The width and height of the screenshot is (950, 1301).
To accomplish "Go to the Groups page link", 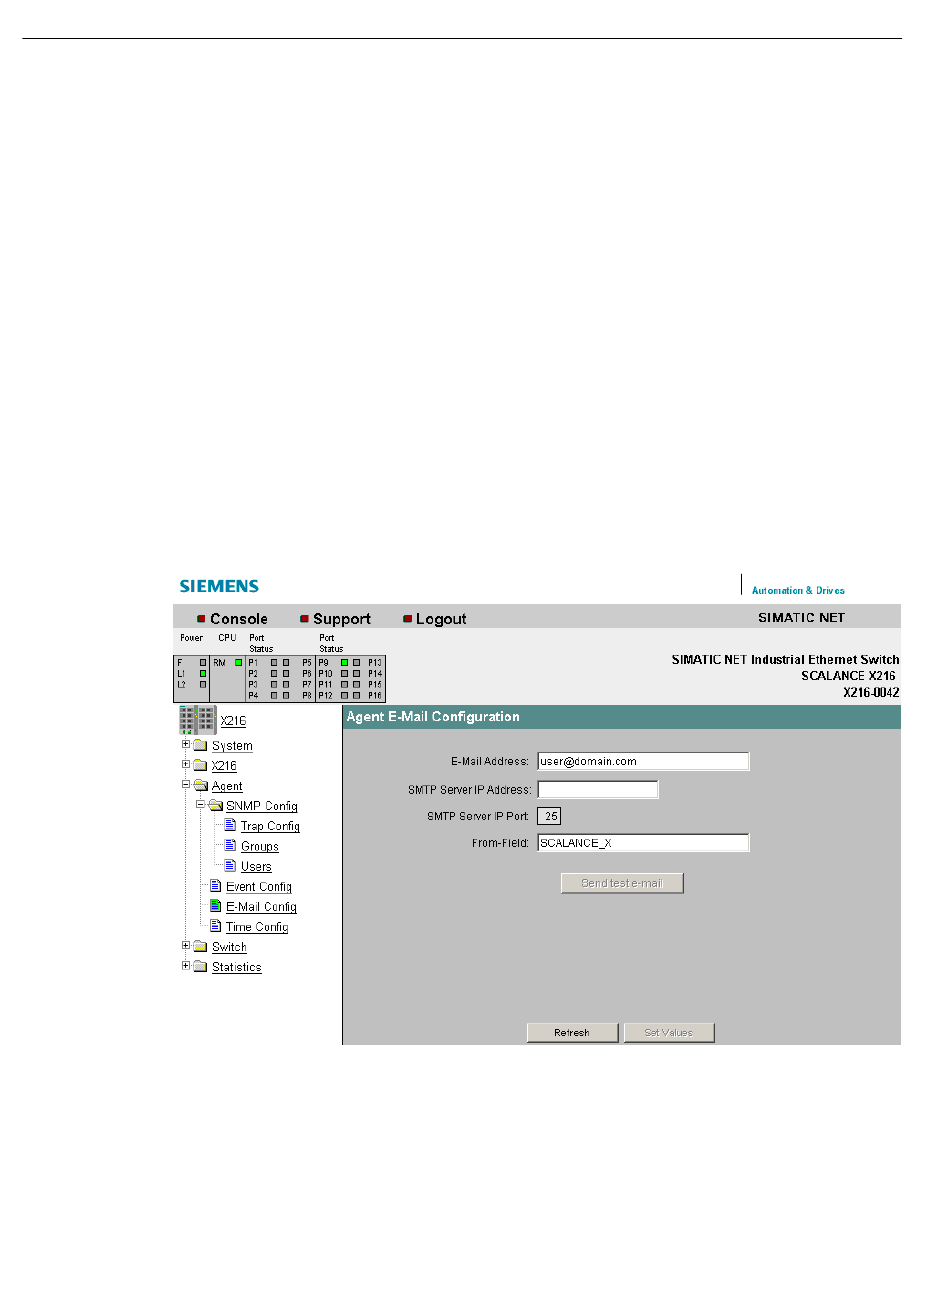I will pos(260,846).
